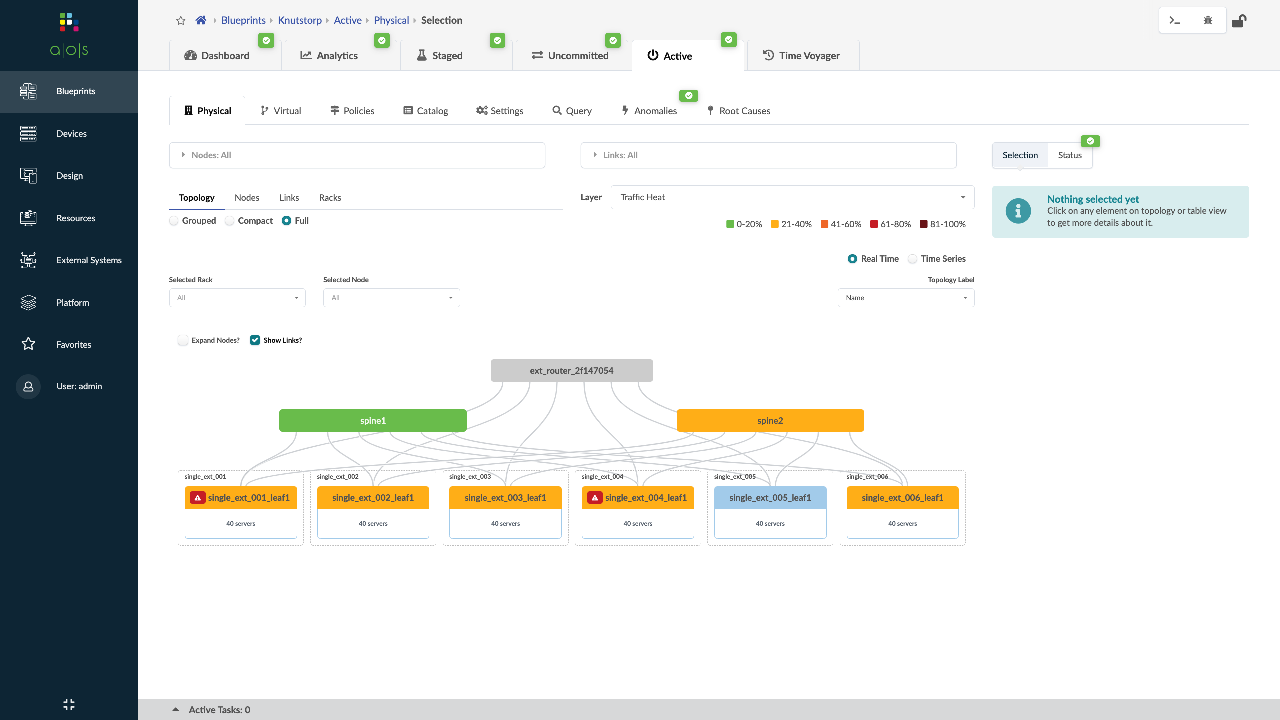Open the Selected Rack dropdown

pyautogui.click(x=236, y=298)
